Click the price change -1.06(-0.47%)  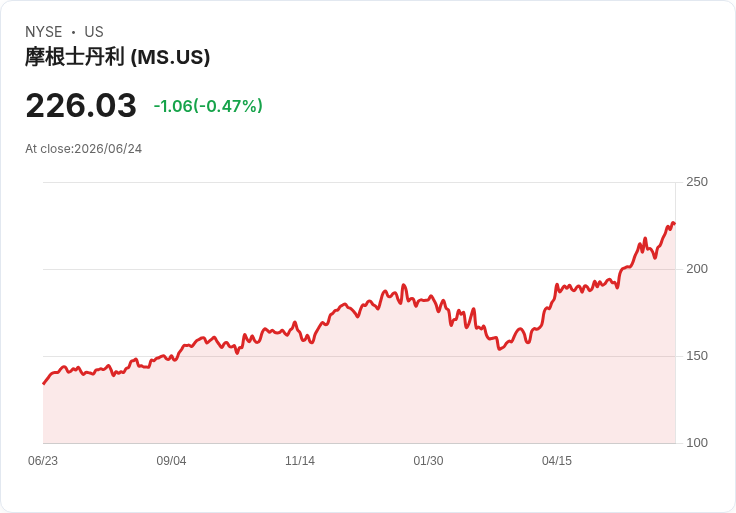208,106
